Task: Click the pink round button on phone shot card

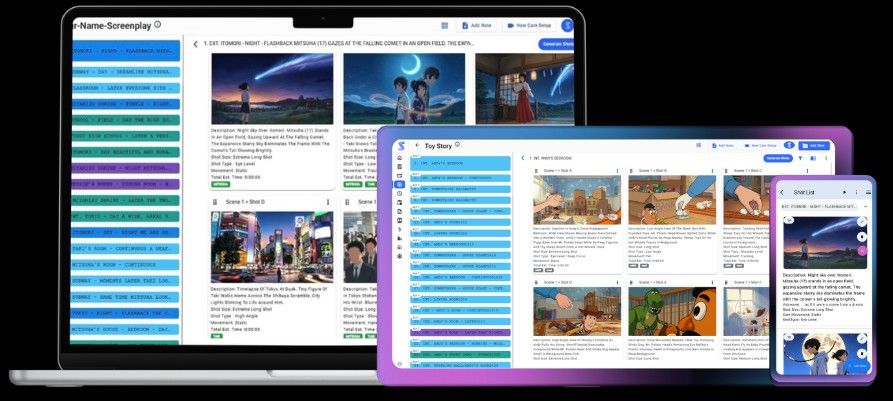Action: click(x=862, y=250)
